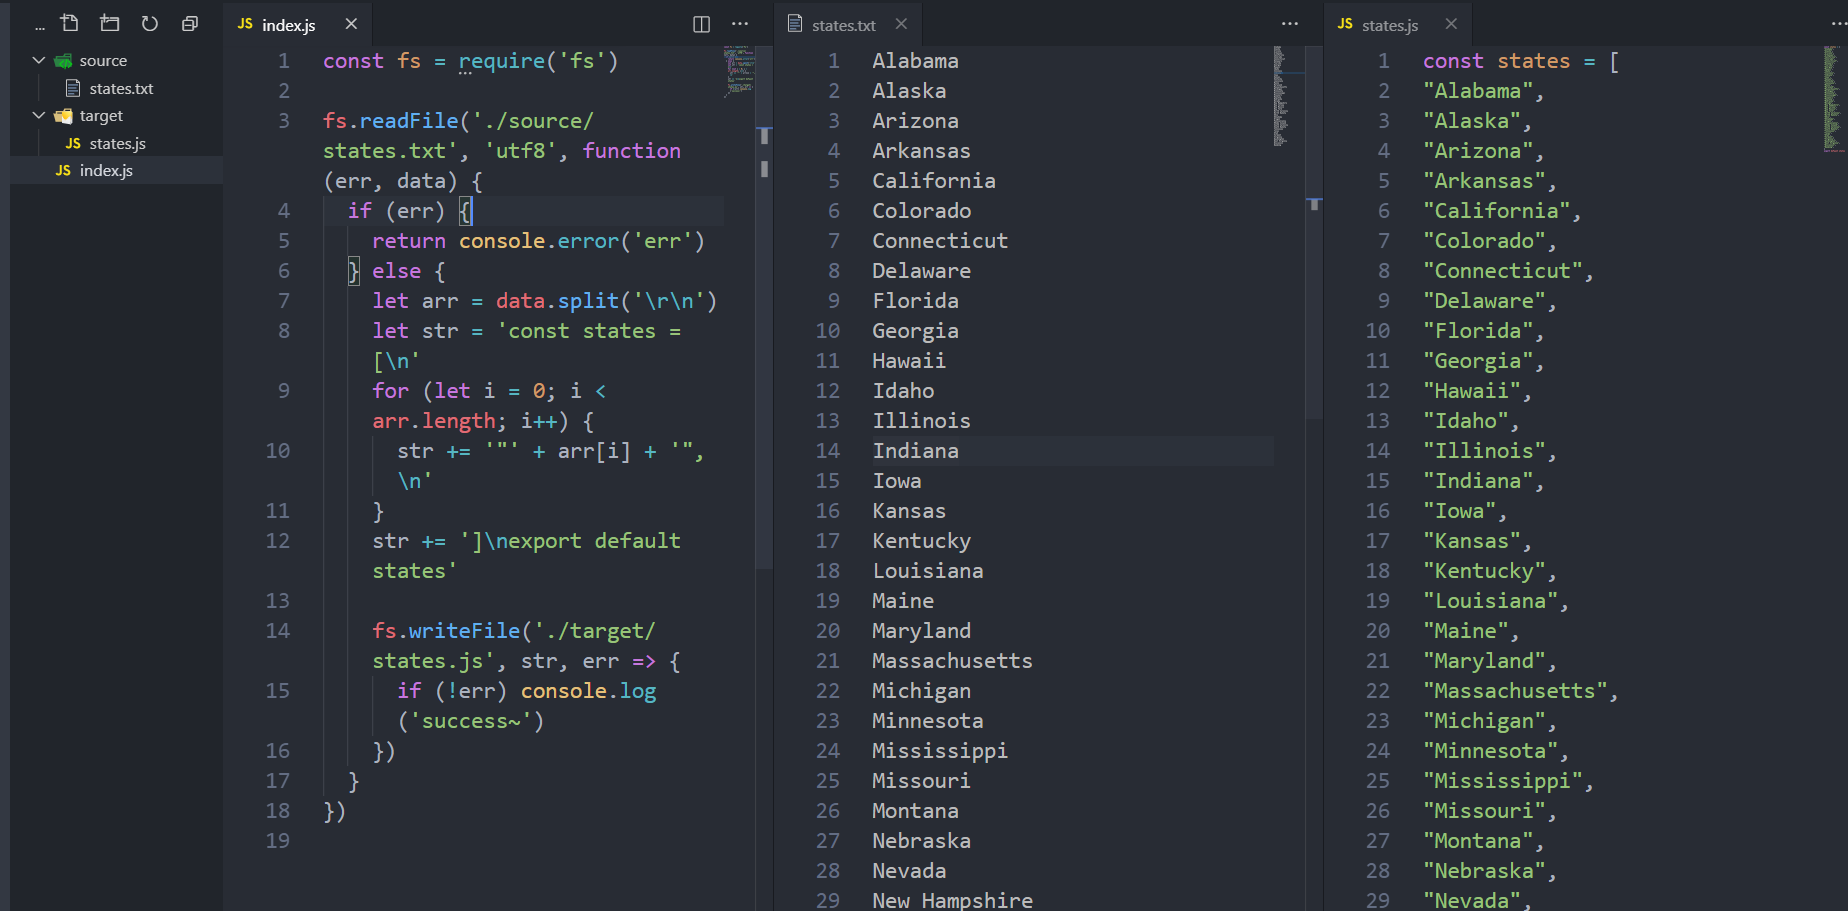Screen dimensions: 1848x911
Task: Refresh the file explorer
Action: coord(149,23)
